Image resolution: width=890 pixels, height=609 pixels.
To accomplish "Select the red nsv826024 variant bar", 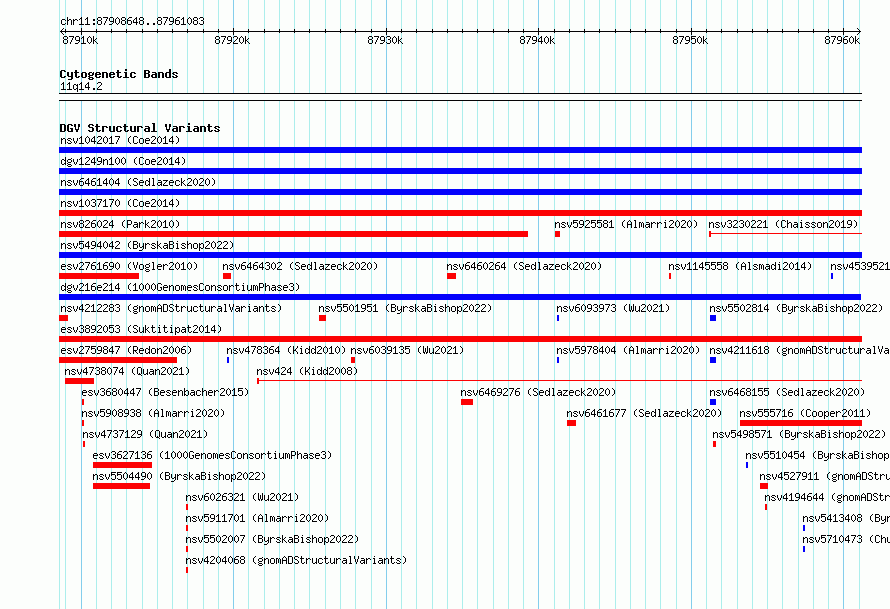I will coord(293,234).
